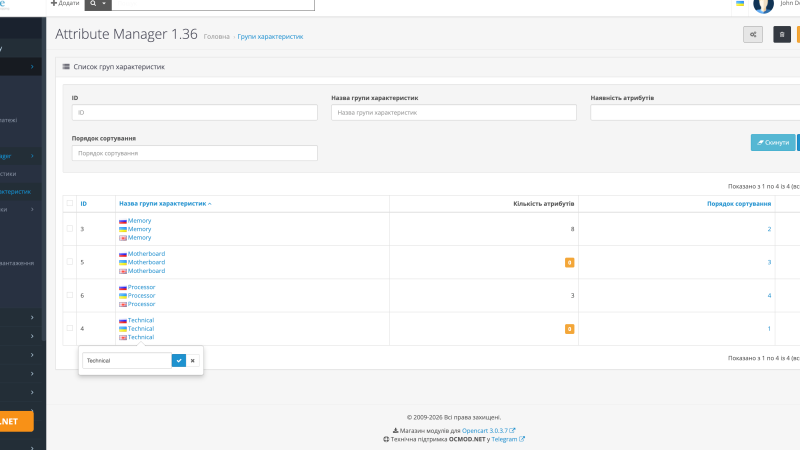The width and height of the screenshot is (800, 450).
Task: Click the Назва групи характеристик filter field
Action: [454, 113]
